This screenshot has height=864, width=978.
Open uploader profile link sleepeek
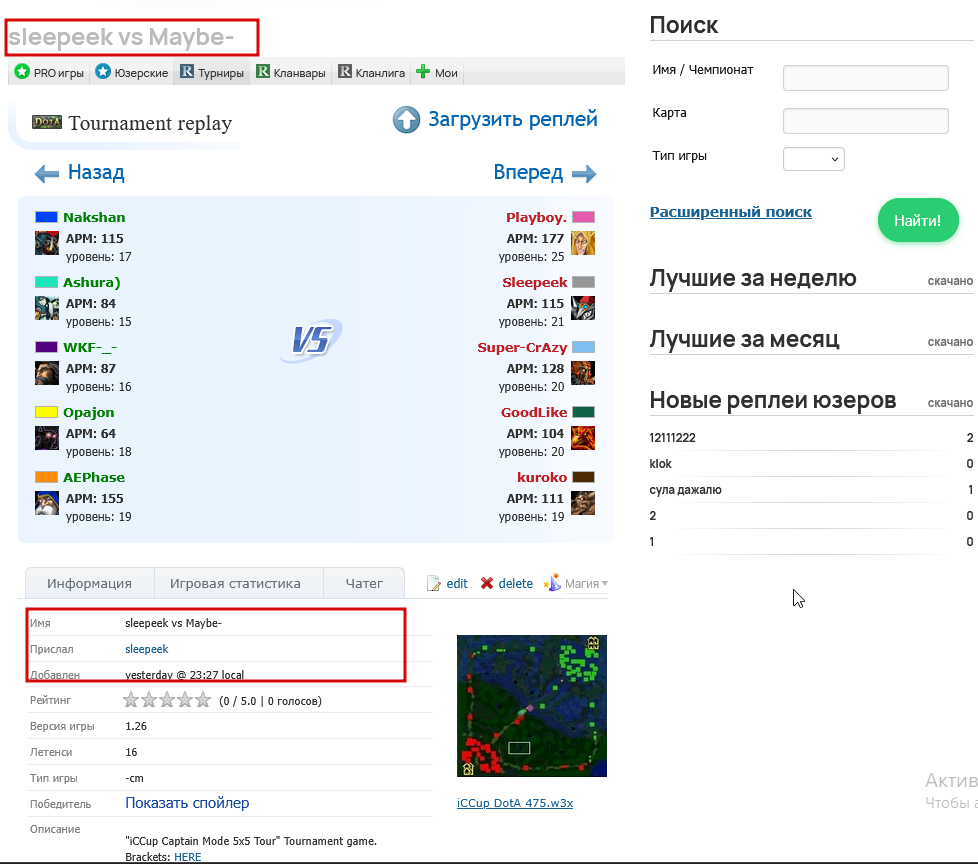tap(147, 649)
